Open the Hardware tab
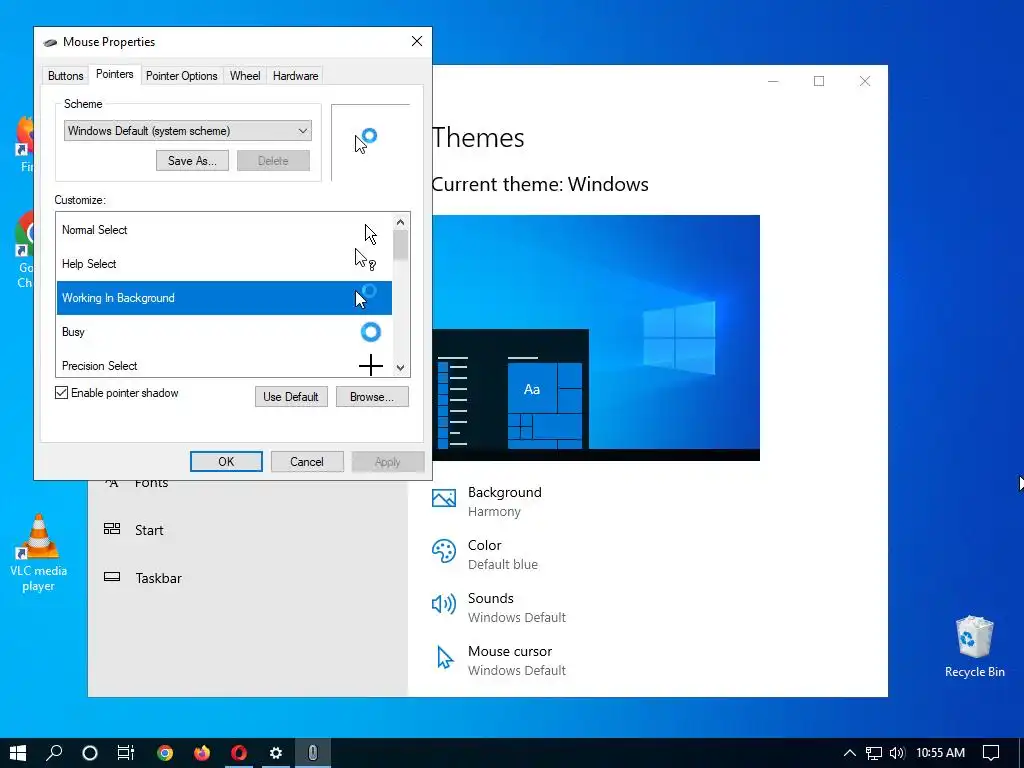The image size is (1024, 768). [x=295, y=76]
